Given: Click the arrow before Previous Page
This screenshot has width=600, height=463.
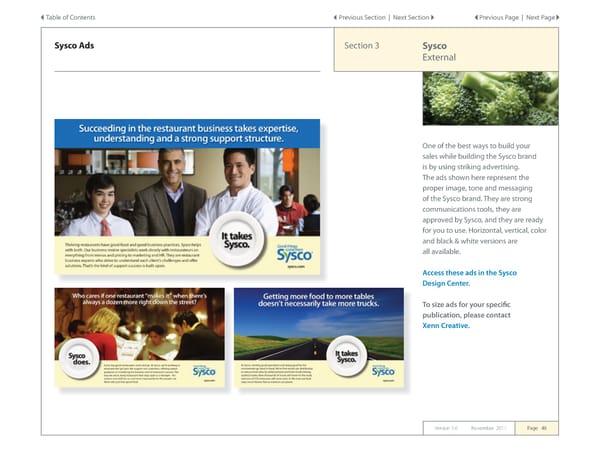Looking at the screenshot, I should click(477, 18).
